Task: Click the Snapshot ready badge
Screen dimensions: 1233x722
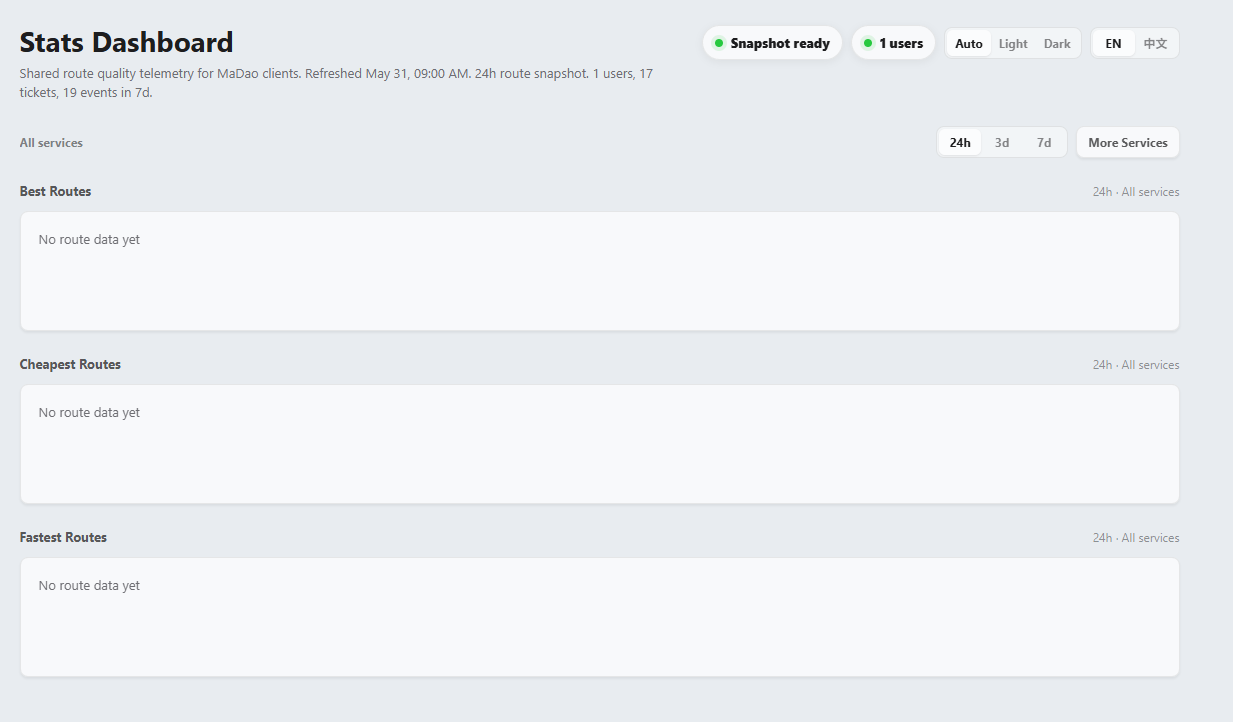Action: pyautogui.click(x=772, y=43)
